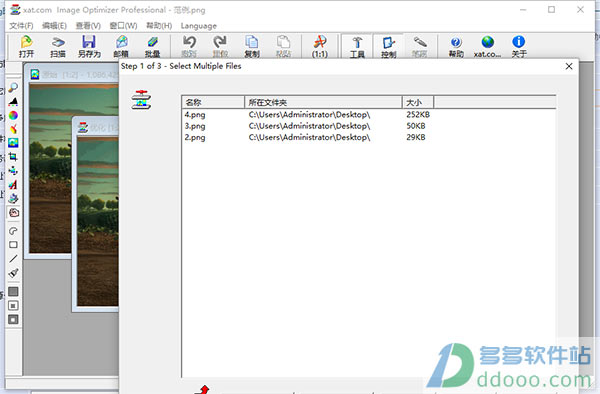
Task: Click the 打开 (Open) toolbar icon
Action: (26, 46)
